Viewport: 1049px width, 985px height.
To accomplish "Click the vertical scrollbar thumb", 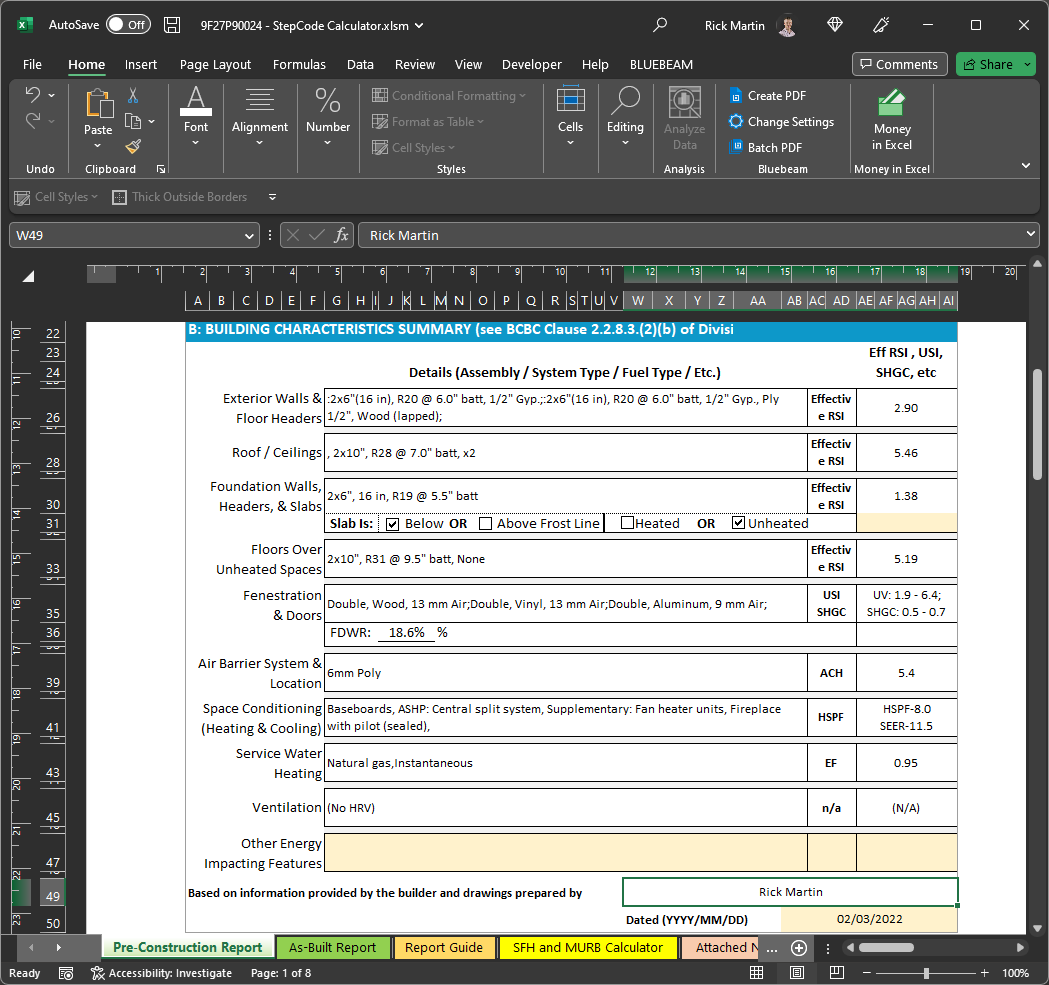I will (x=1037, y=424).
